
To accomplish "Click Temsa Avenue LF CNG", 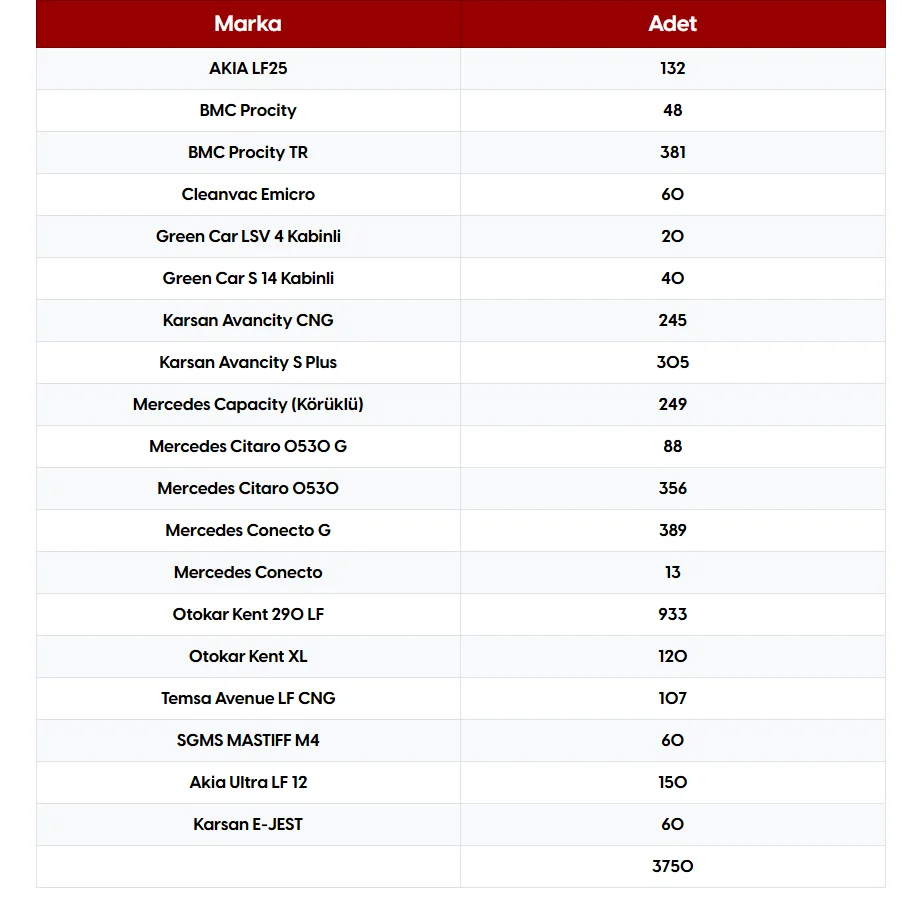I will (x=248, y=698).
